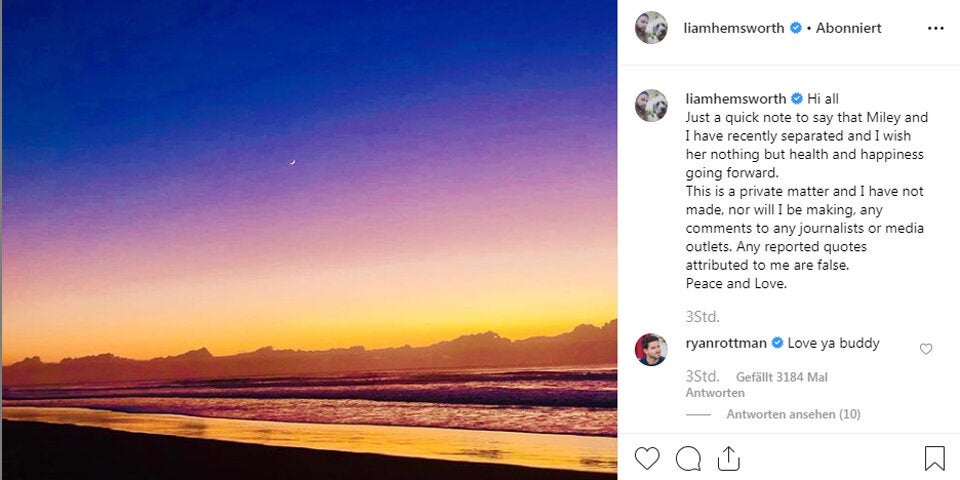Click the 3Std. timestamp under caption
The image size is (960, 480).
[x=702, y=316]
